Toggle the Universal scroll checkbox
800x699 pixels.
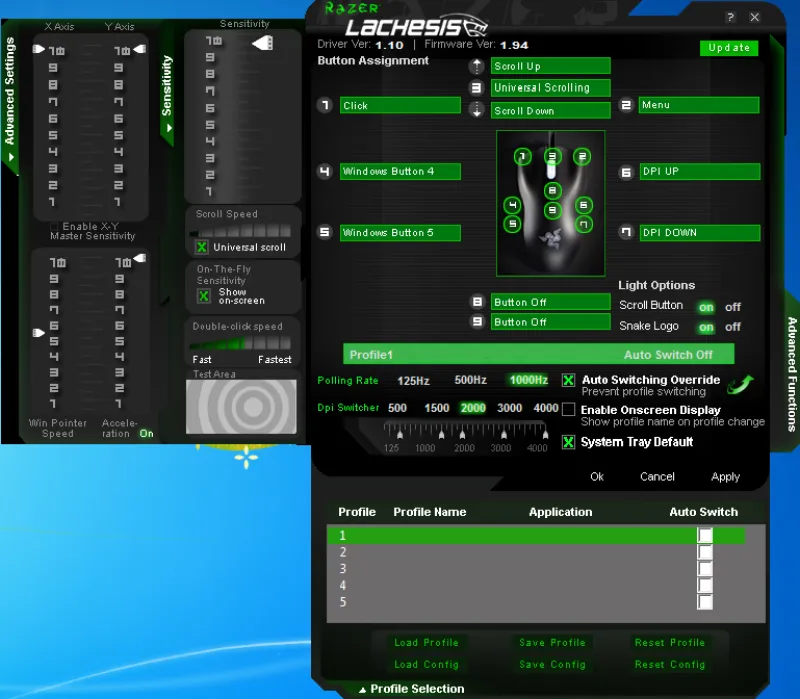pos(202,247)
